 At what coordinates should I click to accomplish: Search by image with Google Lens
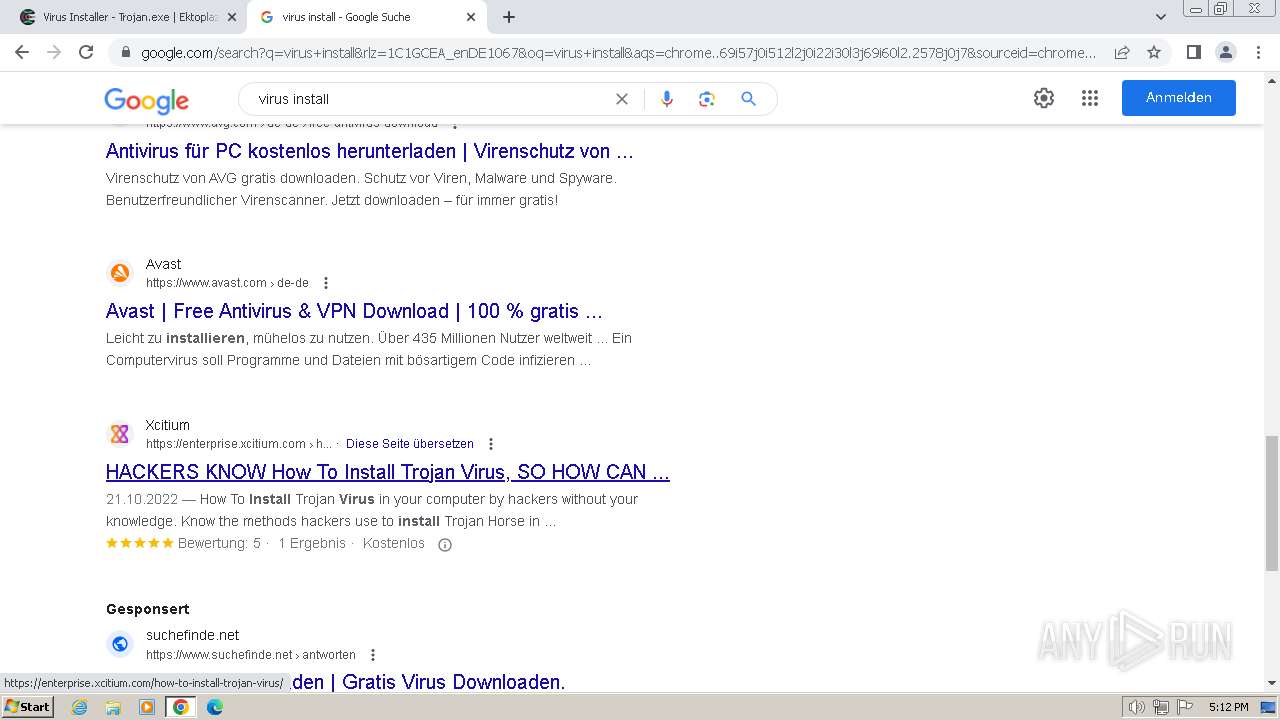707,99
